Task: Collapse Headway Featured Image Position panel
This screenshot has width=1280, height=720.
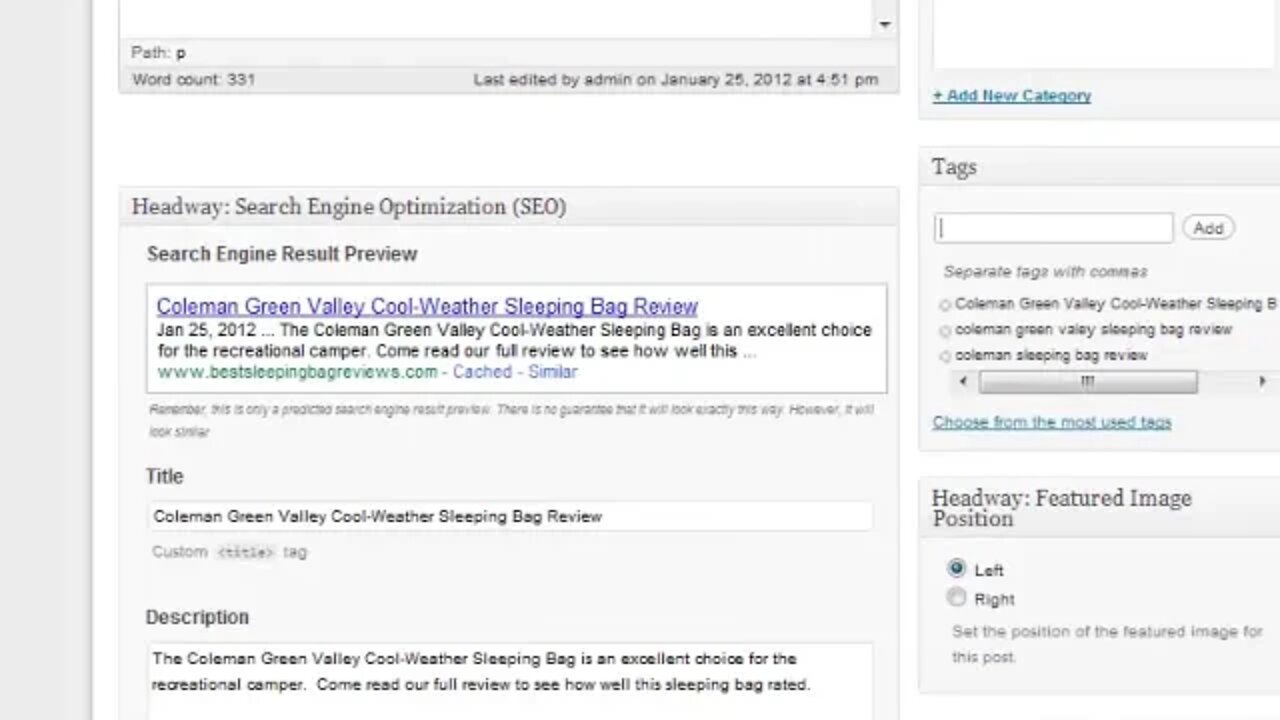Action: click(1100, 508)
